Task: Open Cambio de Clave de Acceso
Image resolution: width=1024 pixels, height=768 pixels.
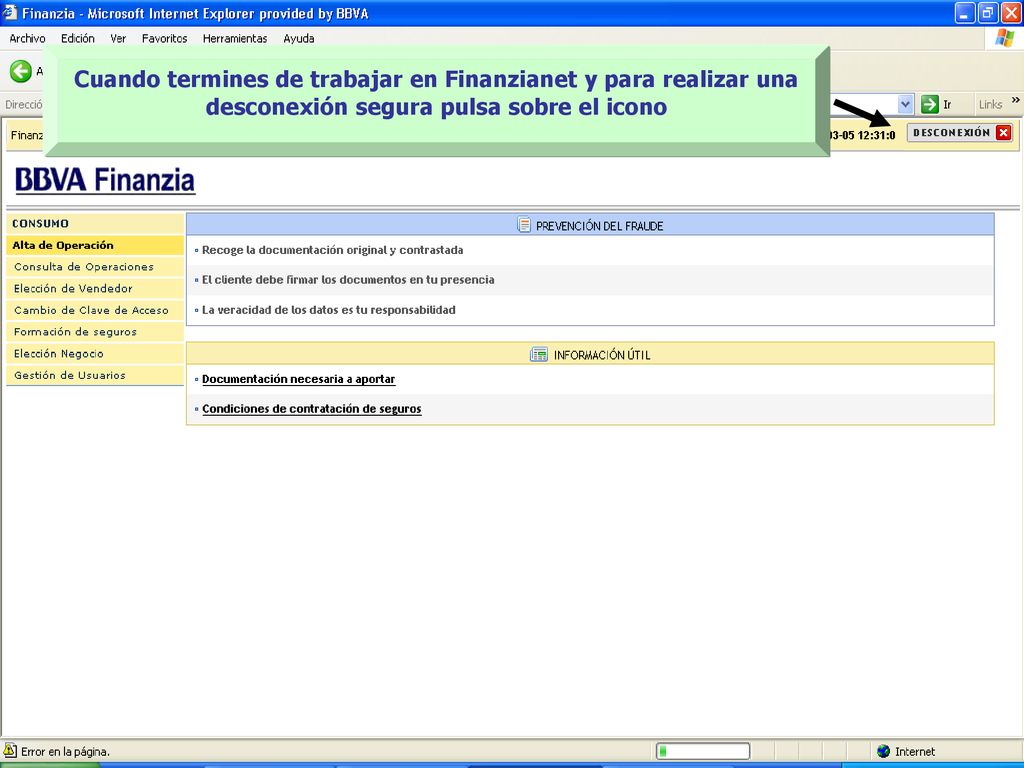Action: click(95, 310)
